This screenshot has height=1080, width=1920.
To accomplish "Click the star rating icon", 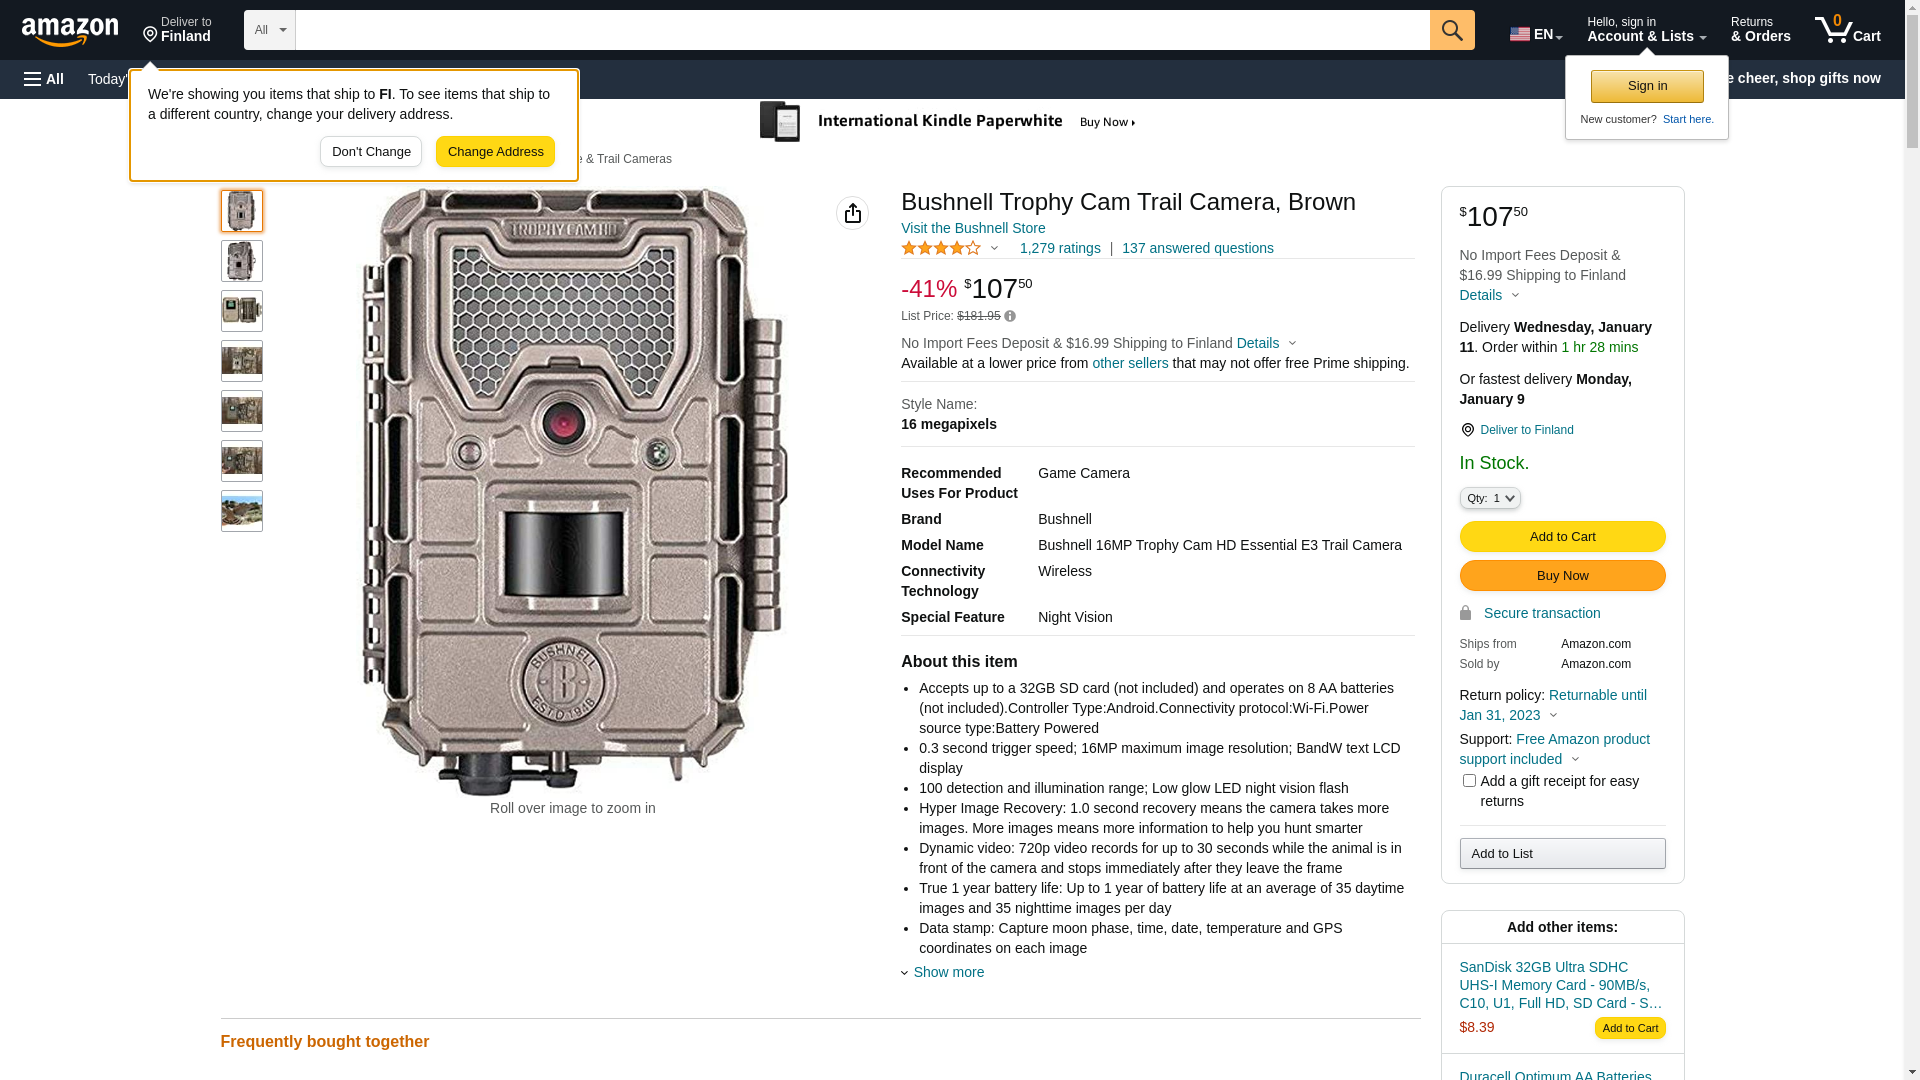I will point(941,248).
